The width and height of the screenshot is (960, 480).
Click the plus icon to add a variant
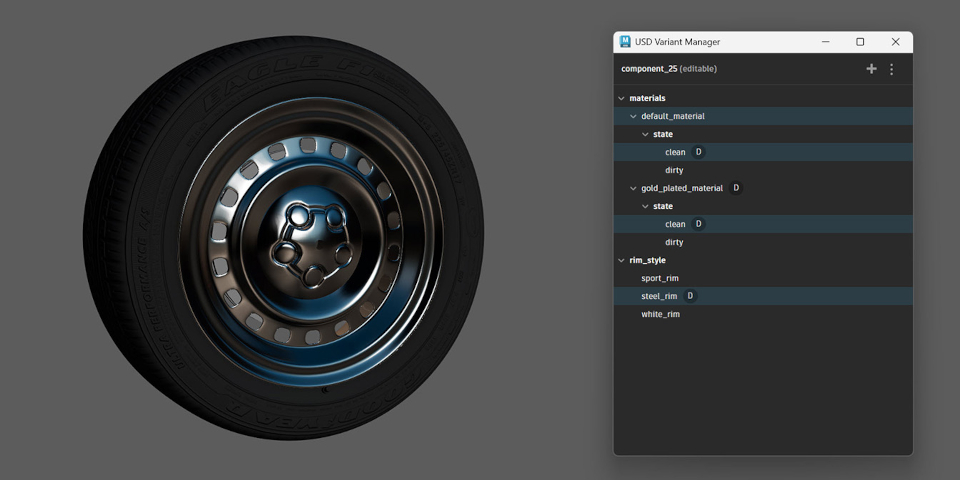tap(871, 69)
